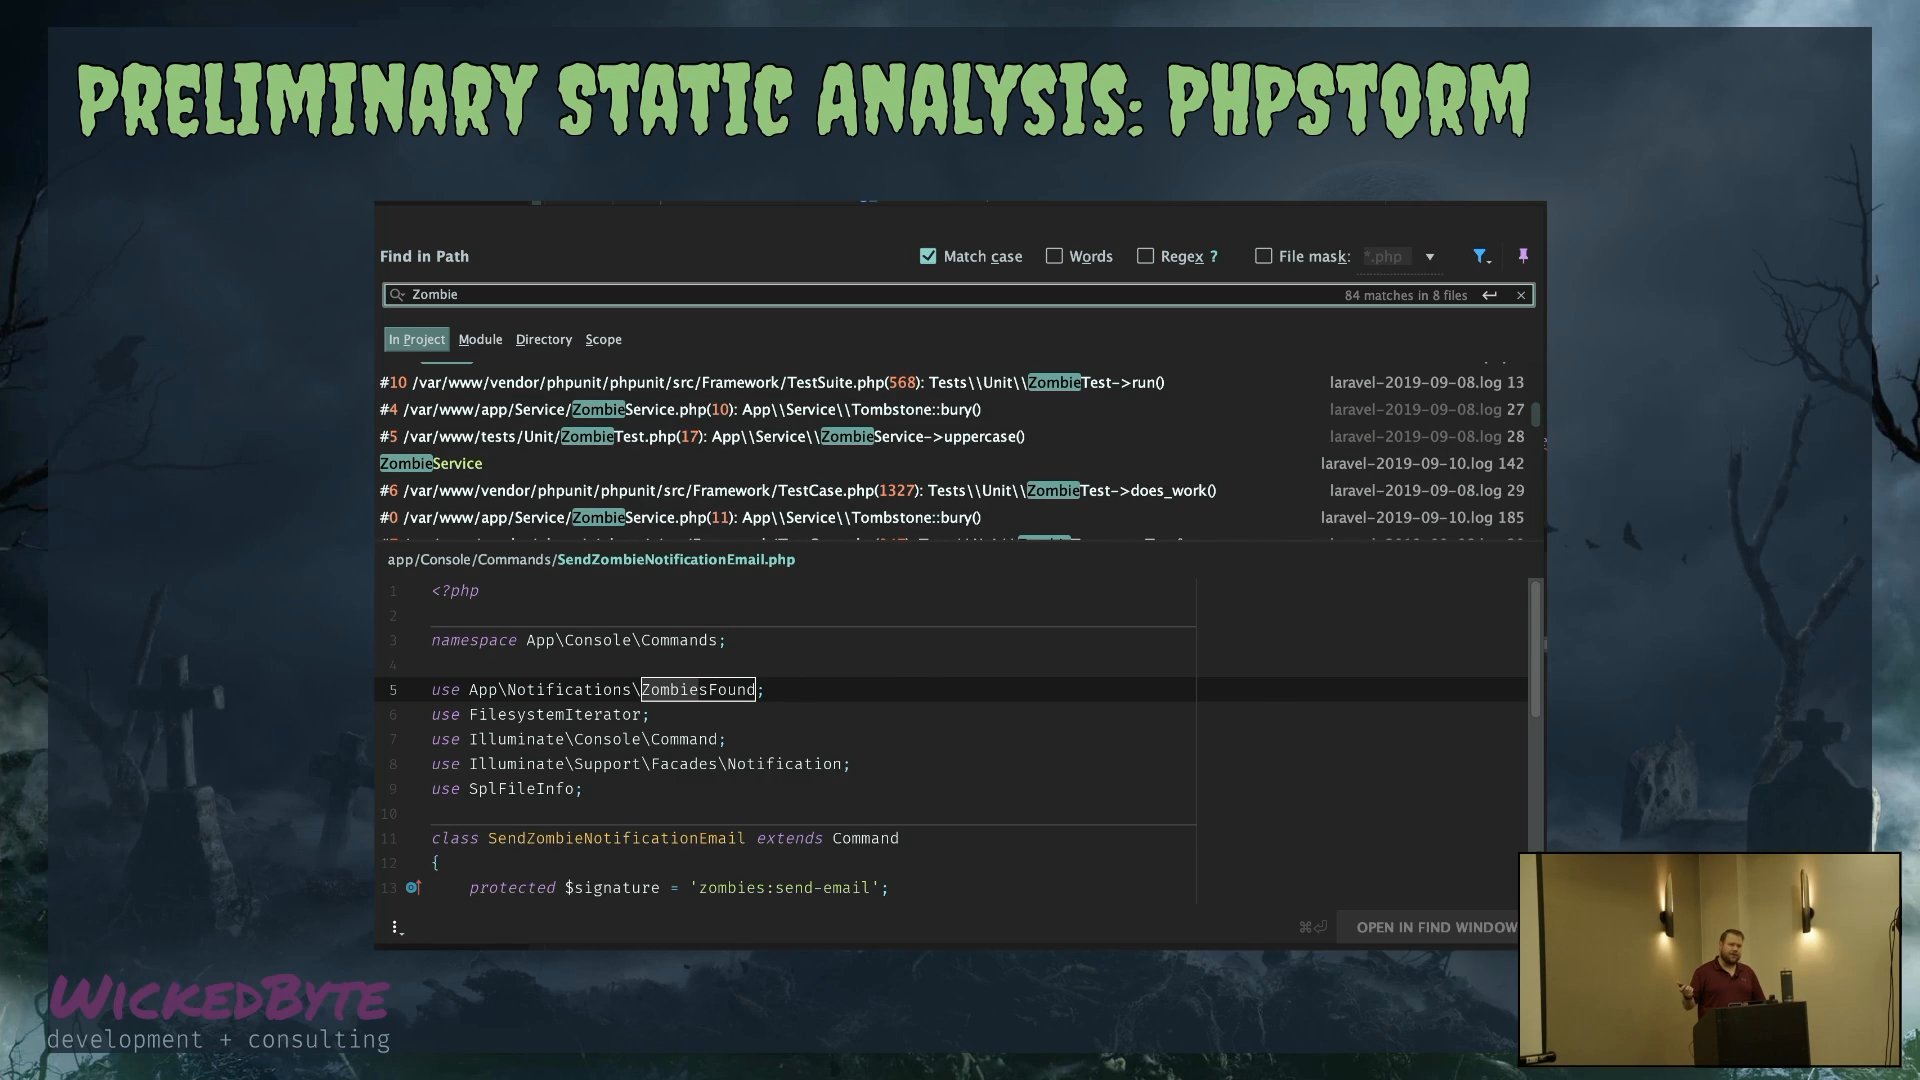
Task: Click the 'zombies:send-email' signature string
Action: click(x=784, y=888)
